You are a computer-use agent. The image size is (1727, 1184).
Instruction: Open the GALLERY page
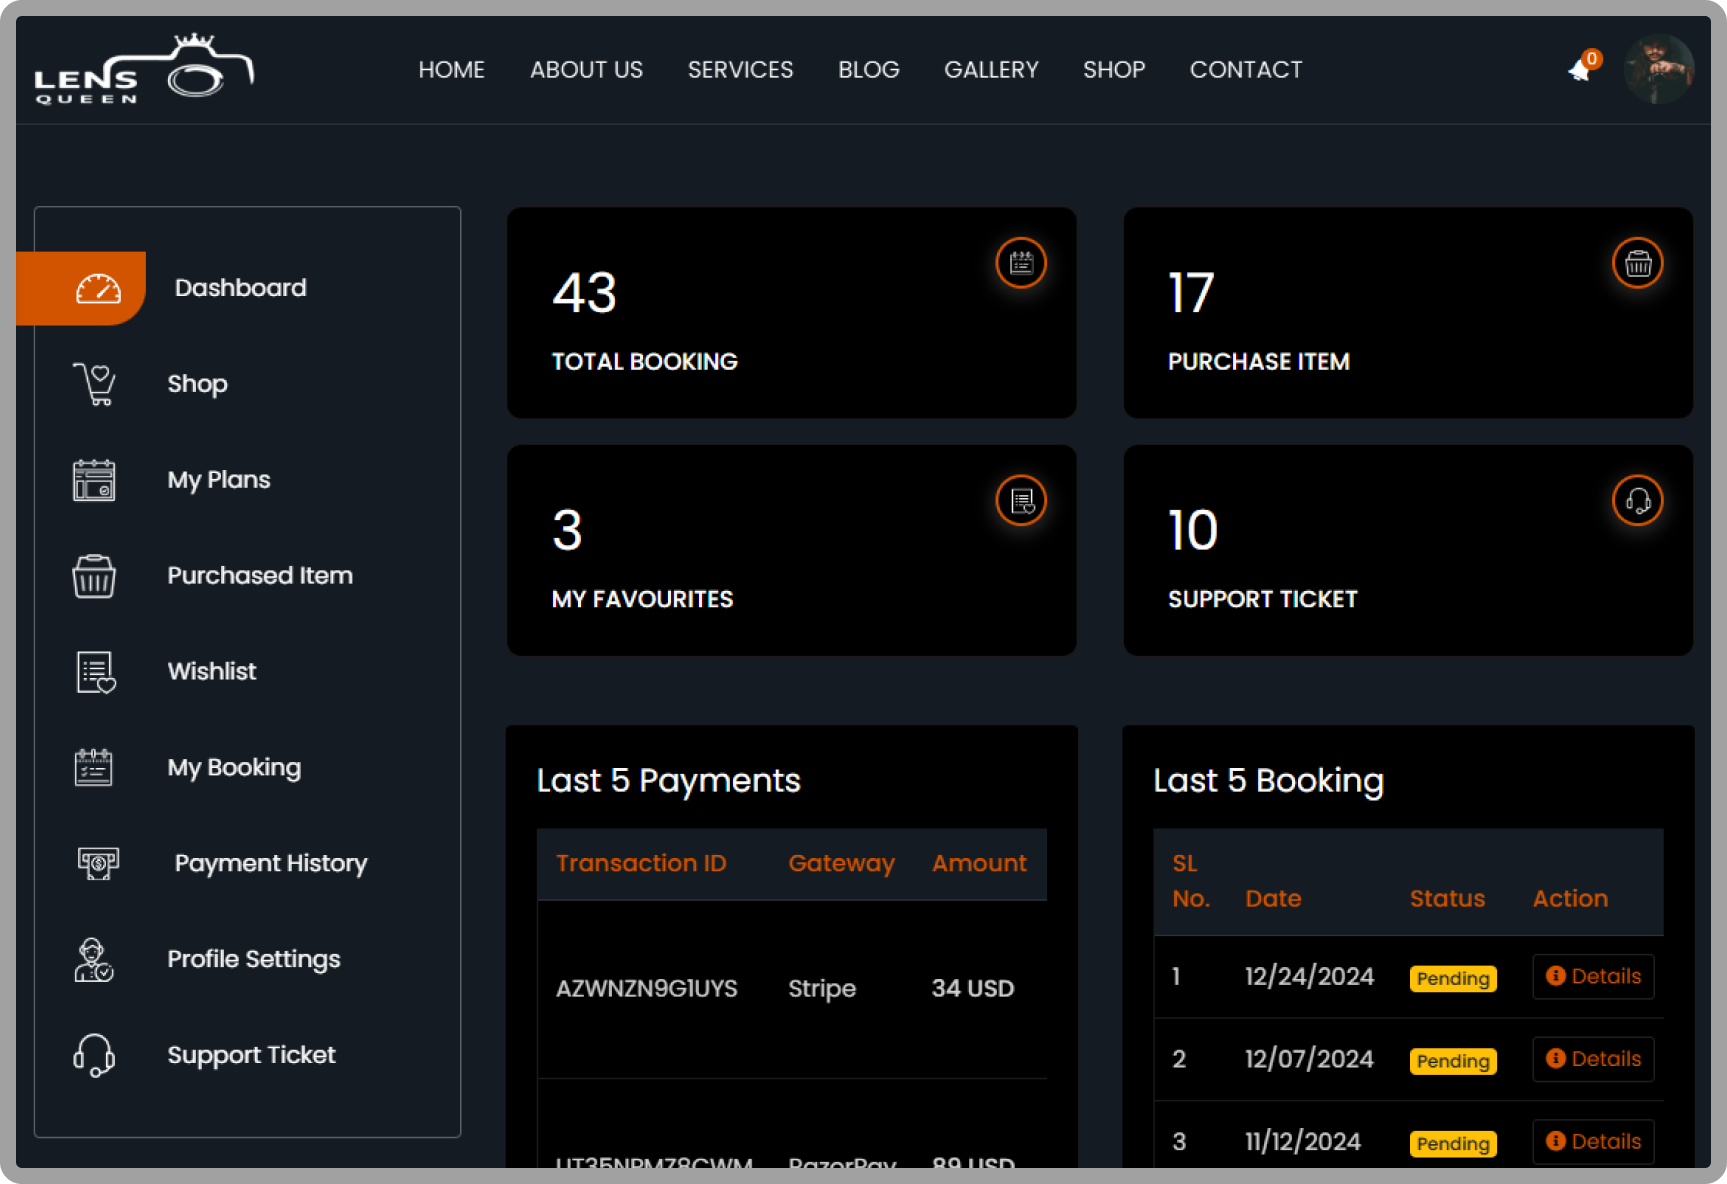click(x=992, y=70)
